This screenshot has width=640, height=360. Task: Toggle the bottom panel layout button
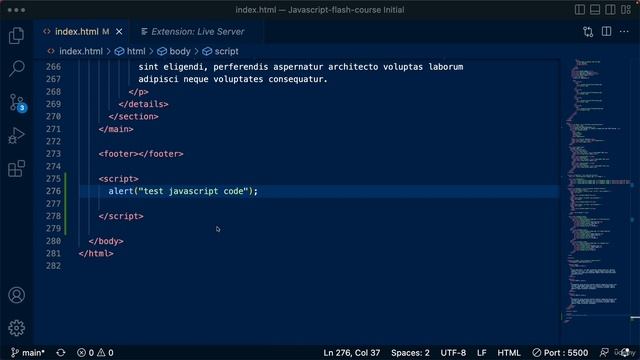coord(595,10)
